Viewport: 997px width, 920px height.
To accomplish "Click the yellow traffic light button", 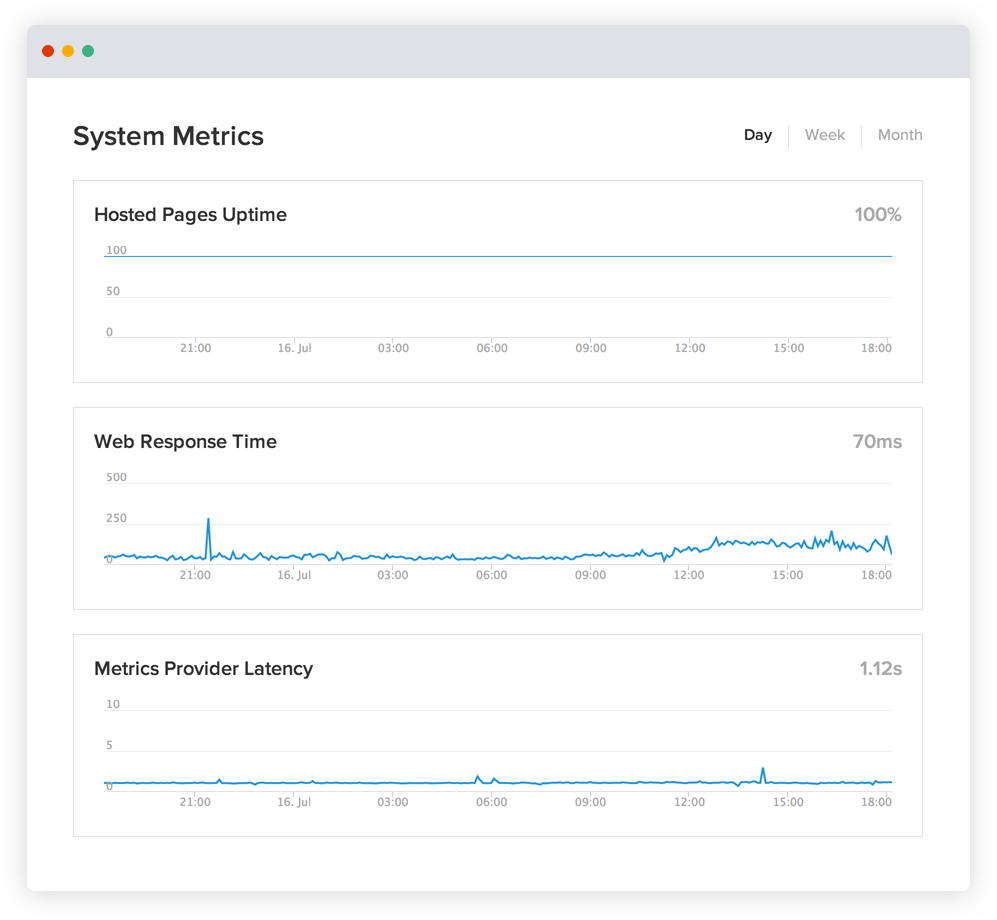I will pos(68,50).
